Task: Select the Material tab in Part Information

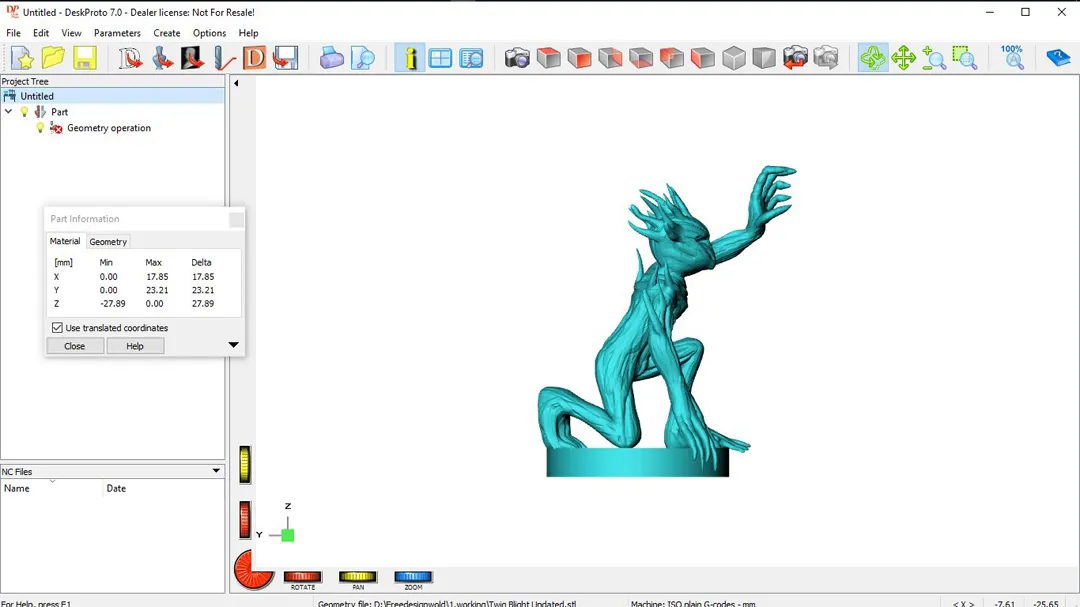Action: 65,241
